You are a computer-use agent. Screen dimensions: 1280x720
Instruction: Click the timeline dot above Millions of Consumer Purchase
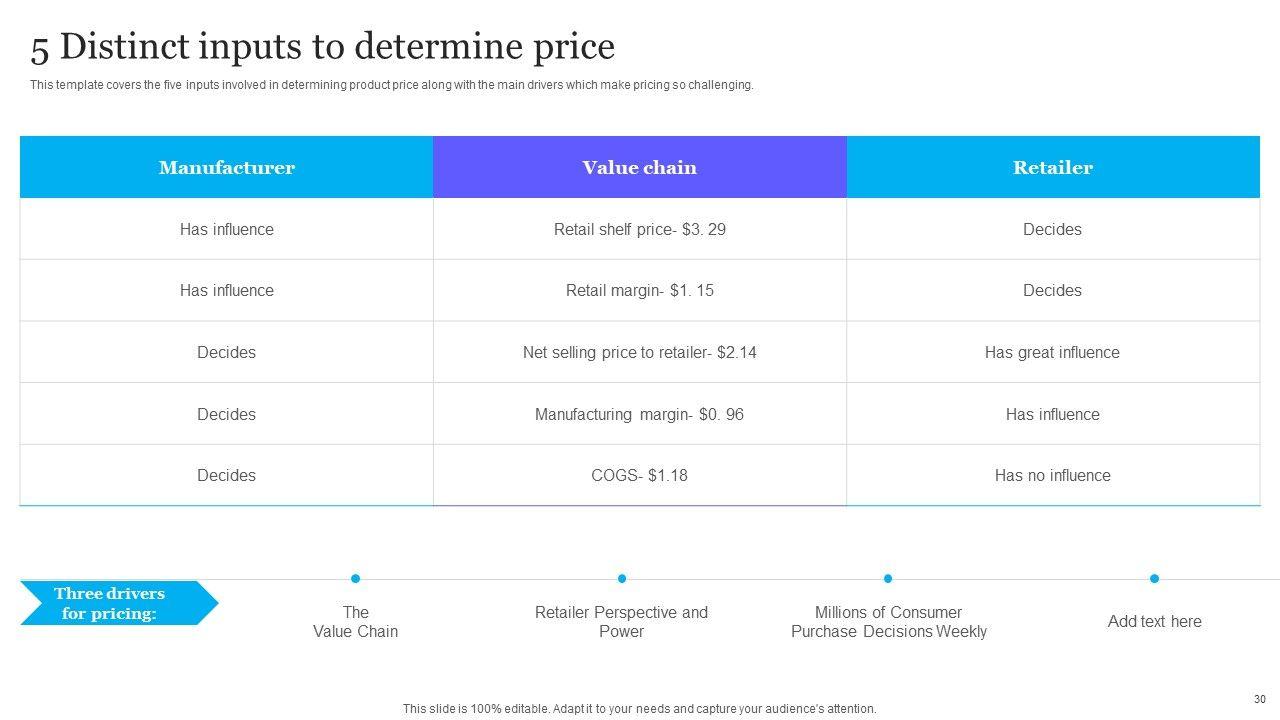click(x=888, y=578)
